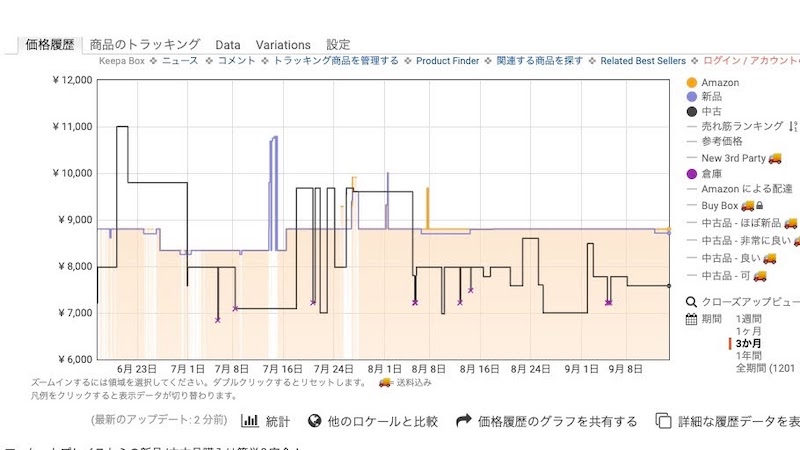This screenshot has height=450, width=800.
Task: Open the Product Finder link
Action: 447,61
